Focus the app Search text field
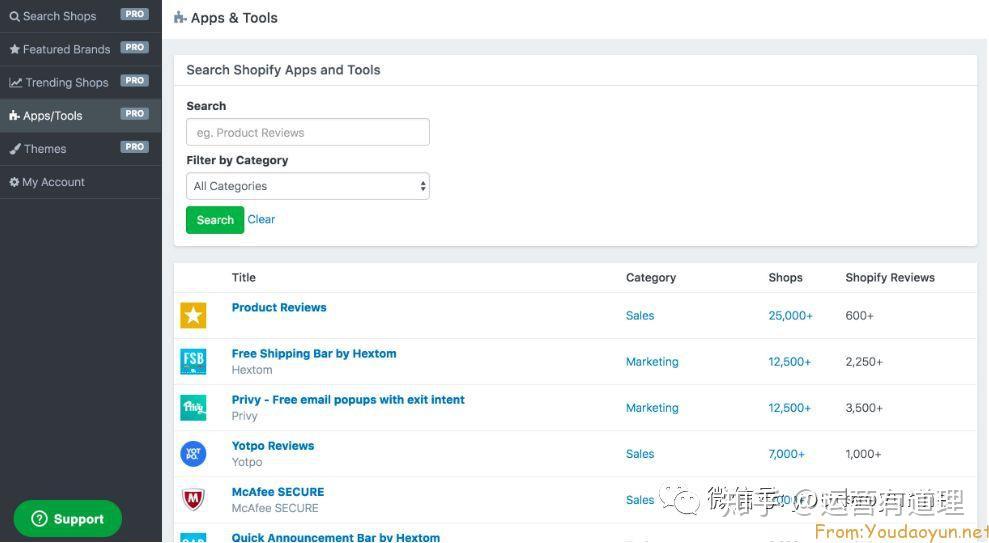This screenshot has height=543, width=989. click(x=308, y=132)
